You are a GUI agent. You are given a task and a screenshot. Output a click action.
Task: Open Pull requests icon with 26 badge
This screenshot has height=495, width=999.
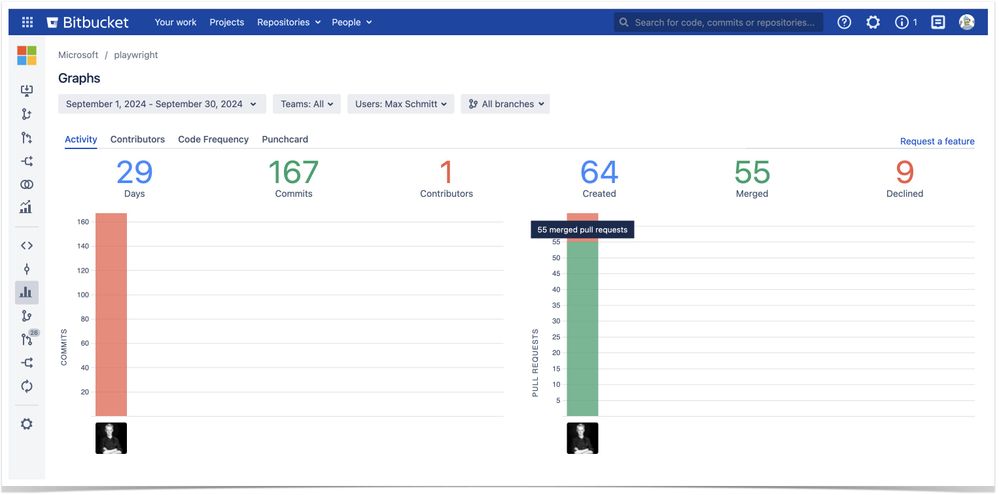point(28,338)
